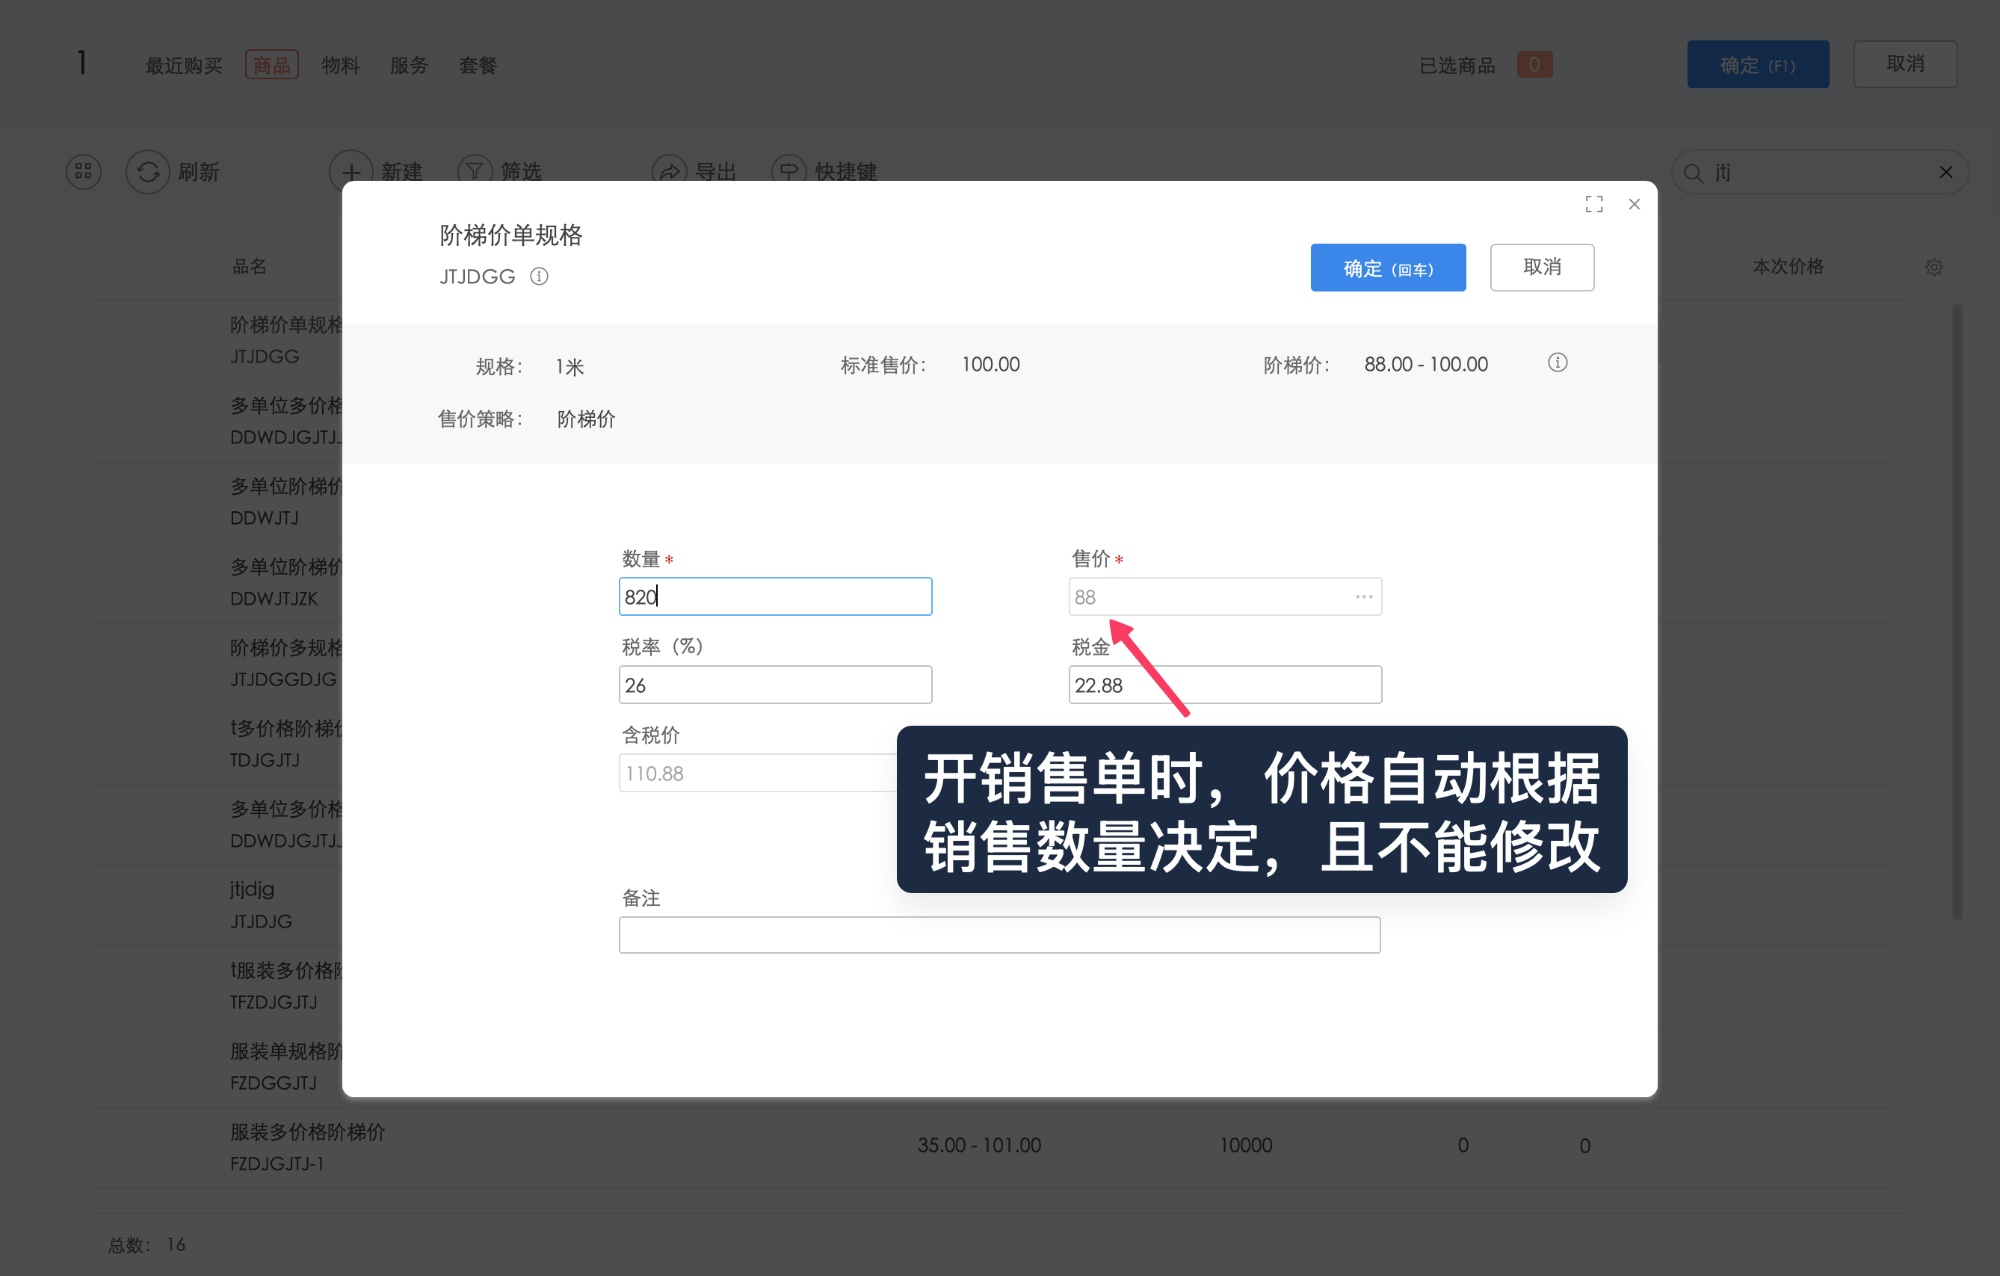Open the grid view icon at top left
Viewport: 2000px width, 1276px height.
click(x=83, y=171)
